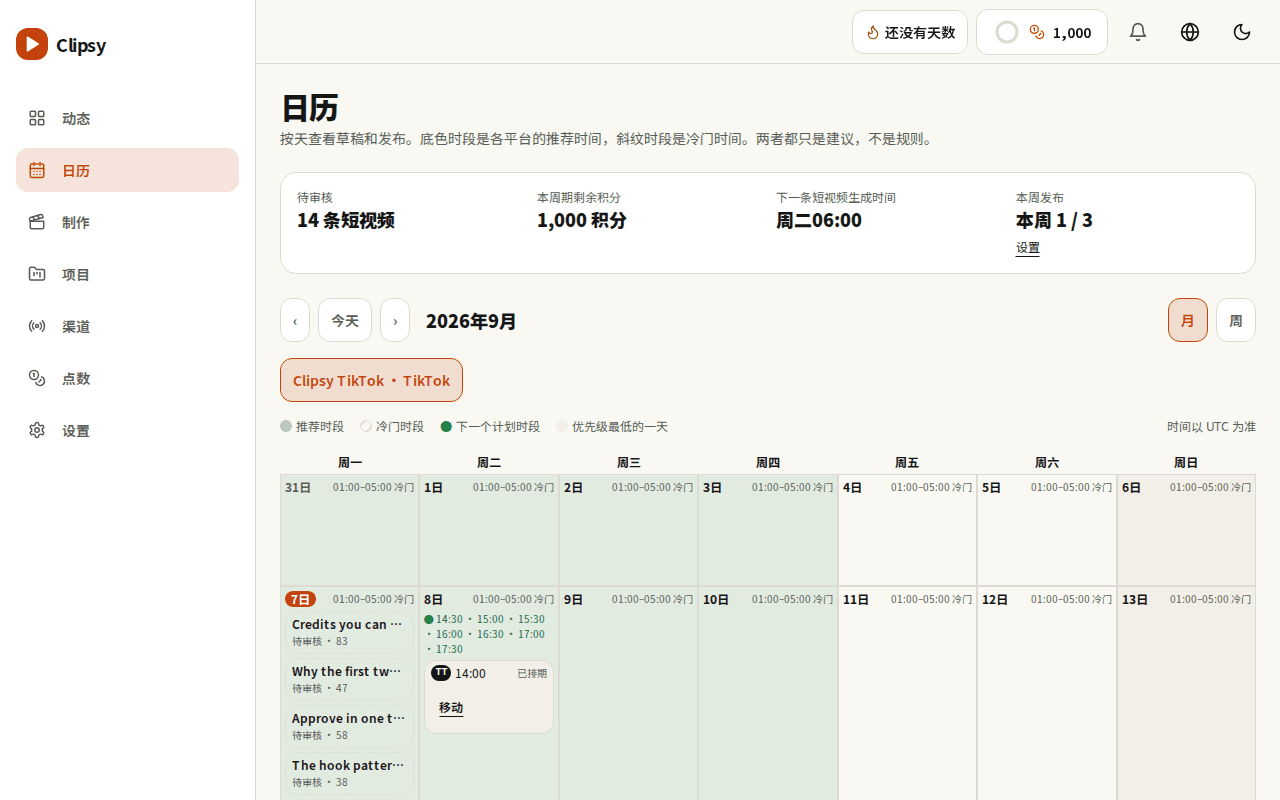Jump to 今天
Screen dimensions: 1280x800
point(345,320)
